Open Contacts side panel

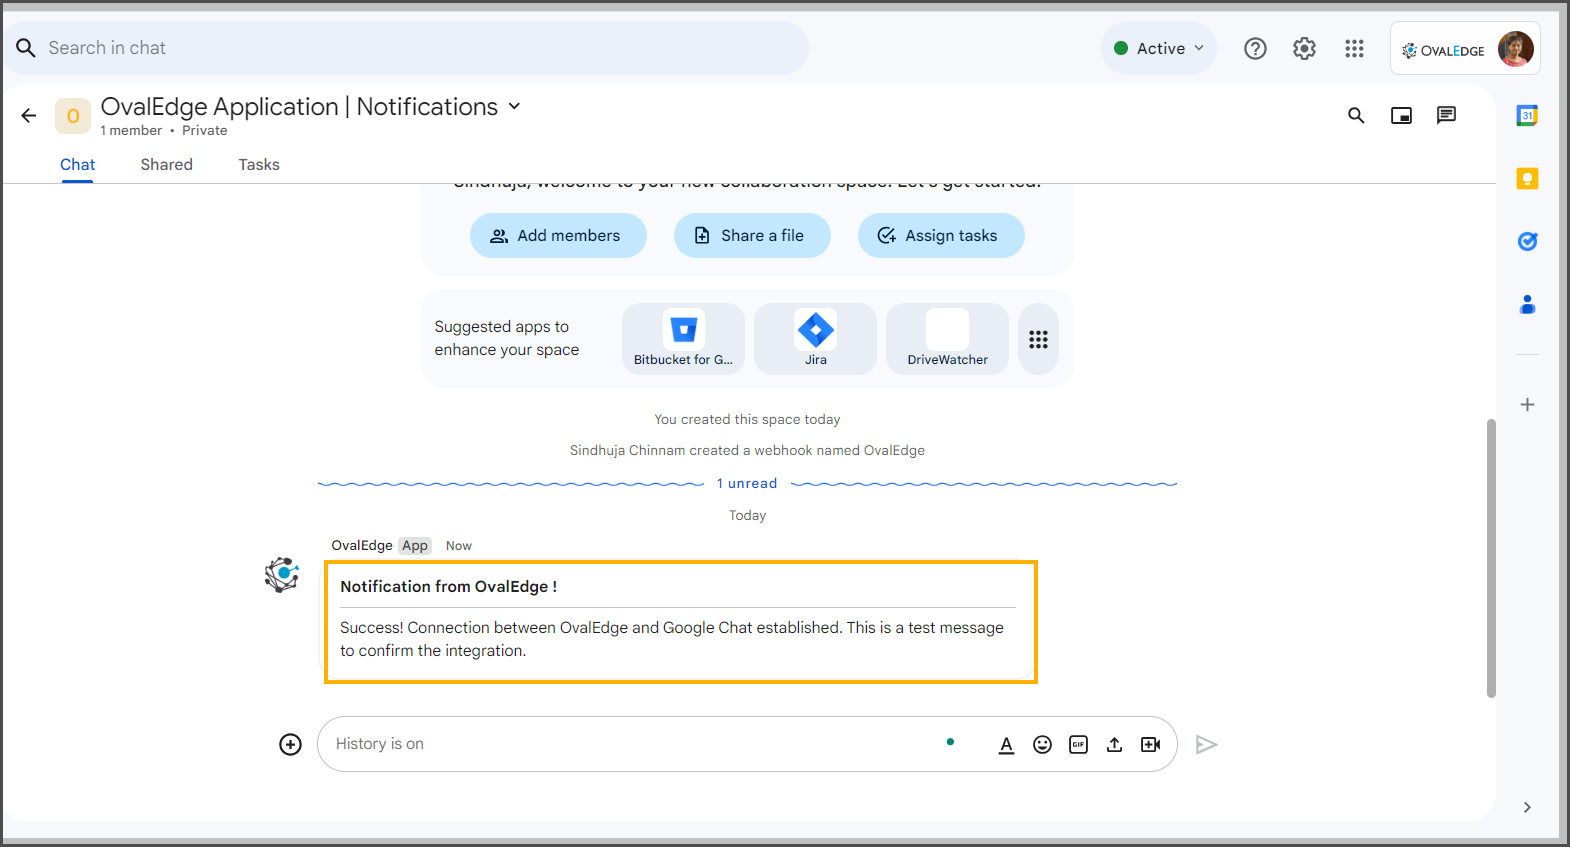(1527, 304)
